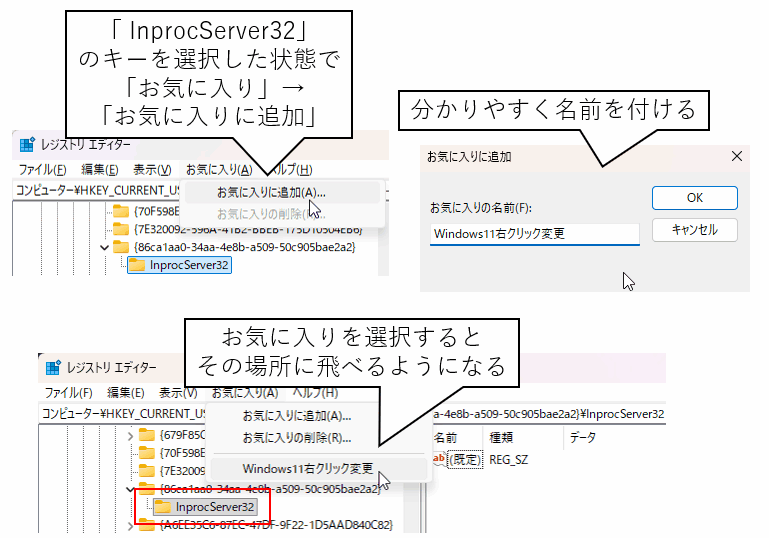
Task: Select {7E32009 key in bottom tree
Action: [x=182, y=471]
